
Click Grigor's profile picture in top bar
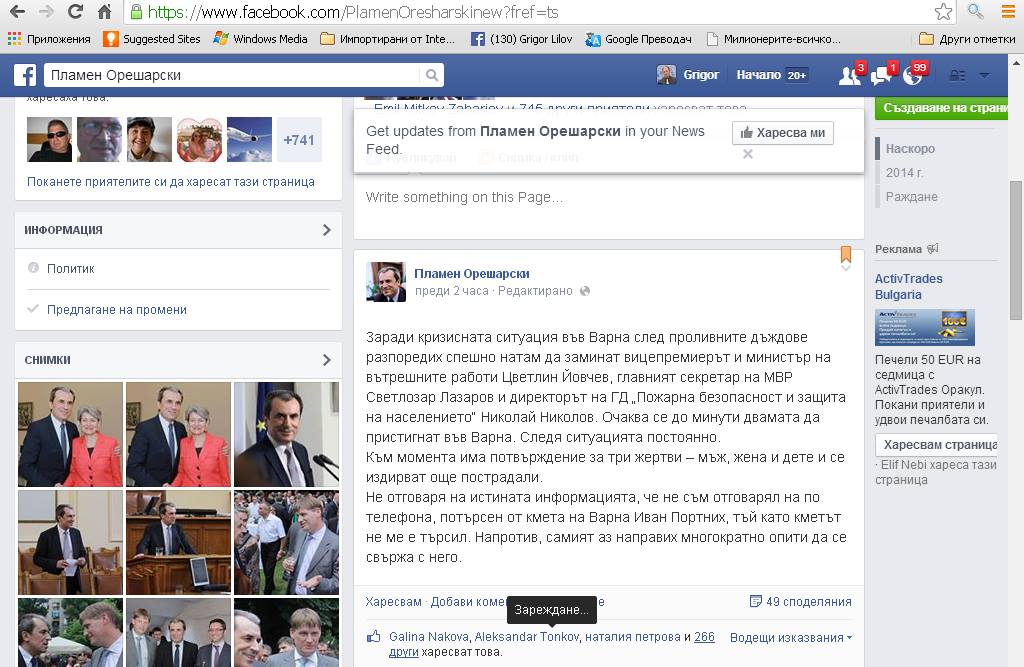pos(667,75)
